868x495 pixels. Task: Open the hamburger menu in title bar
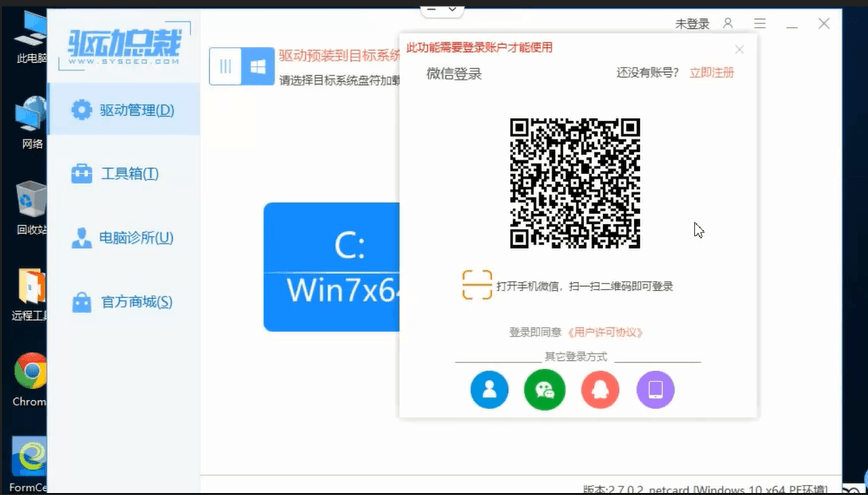[x=760, y=23]
